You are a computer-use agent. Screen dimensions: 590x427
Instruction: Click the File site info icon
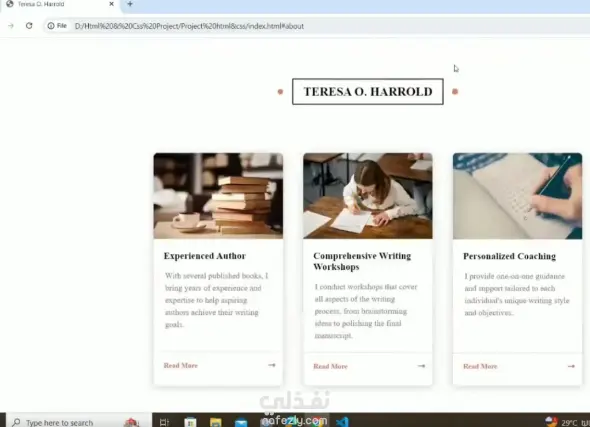coord(57,26)
